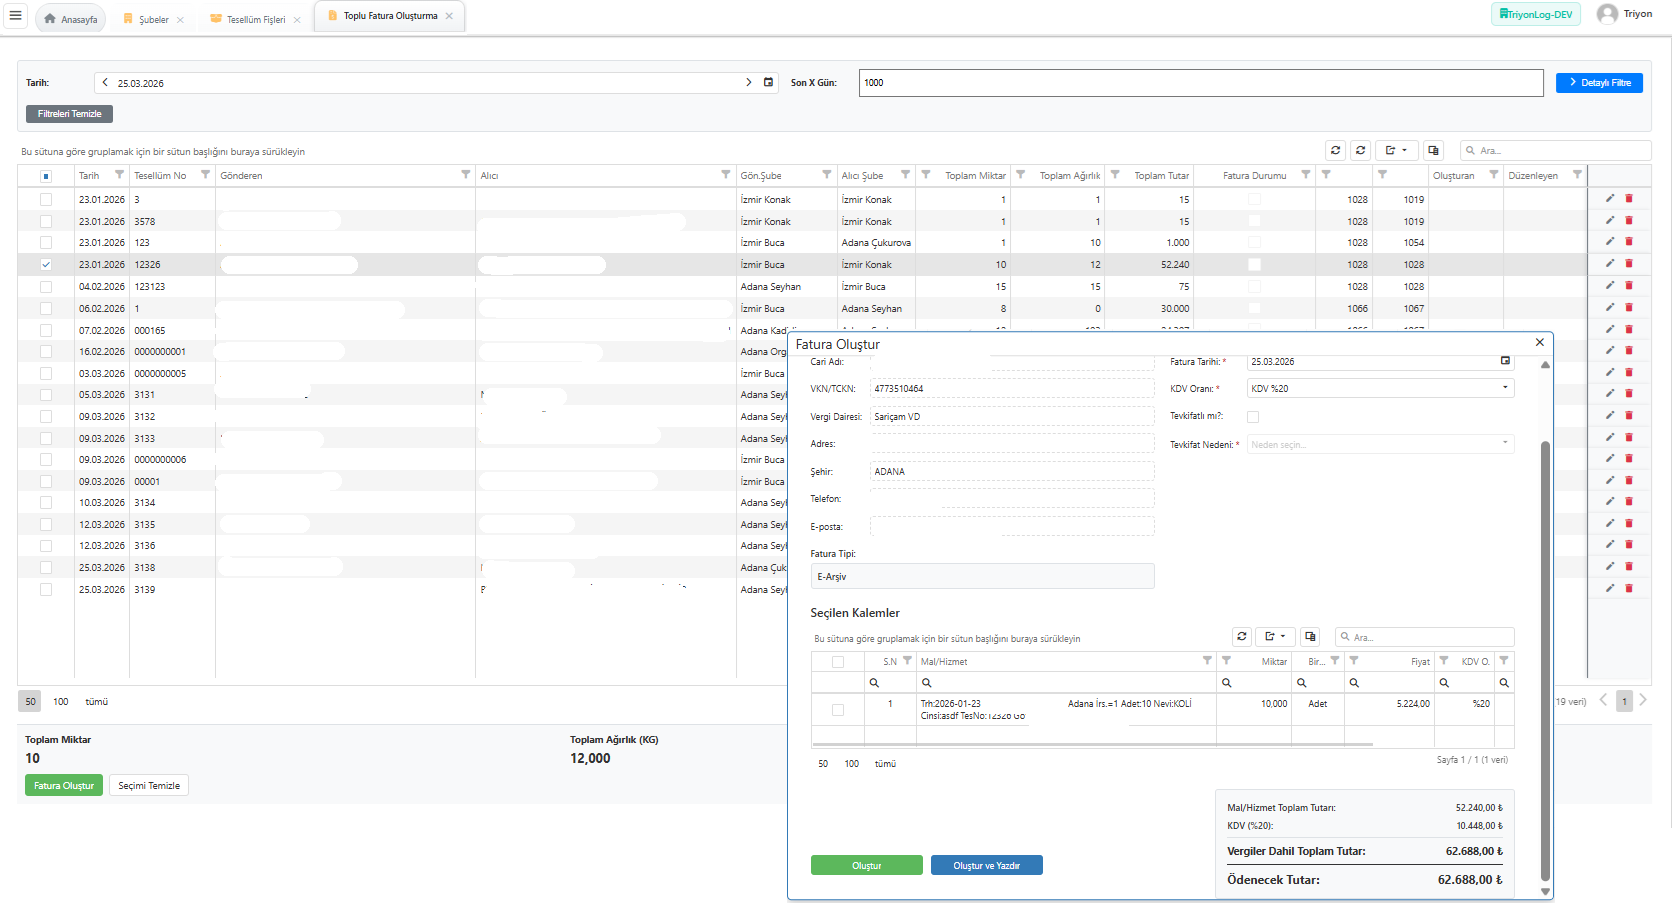Image resolution: width=1672 pixels, height=911 pixels.
Task: Go to the Anasayfa tab
Action: (x=71, y=19)
